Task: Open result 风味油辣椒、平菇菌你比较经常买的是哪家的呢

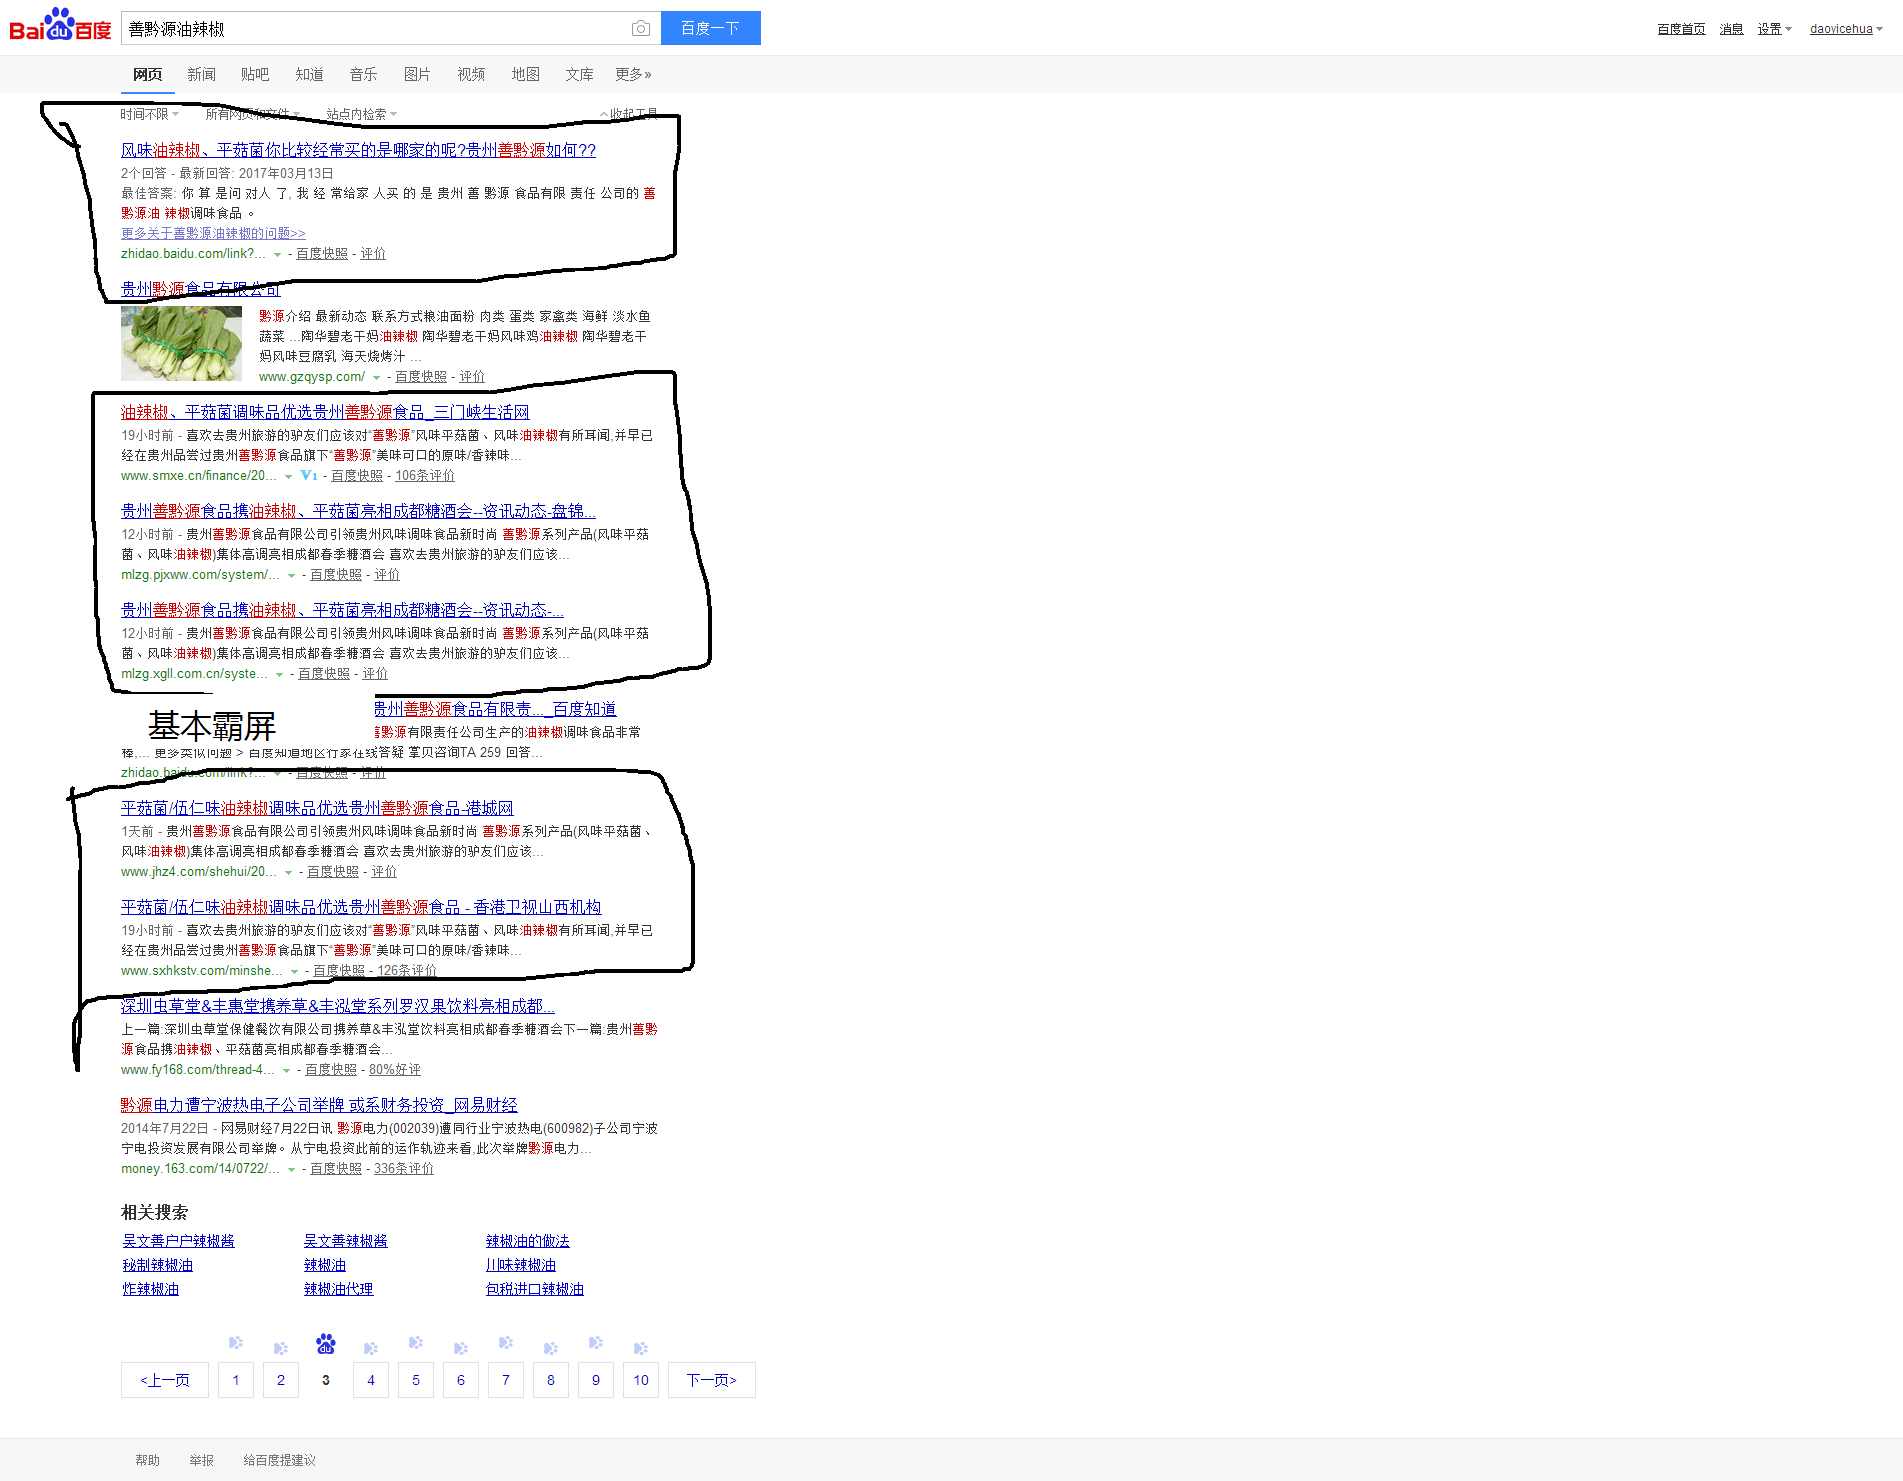Action: tap(358, 150)
